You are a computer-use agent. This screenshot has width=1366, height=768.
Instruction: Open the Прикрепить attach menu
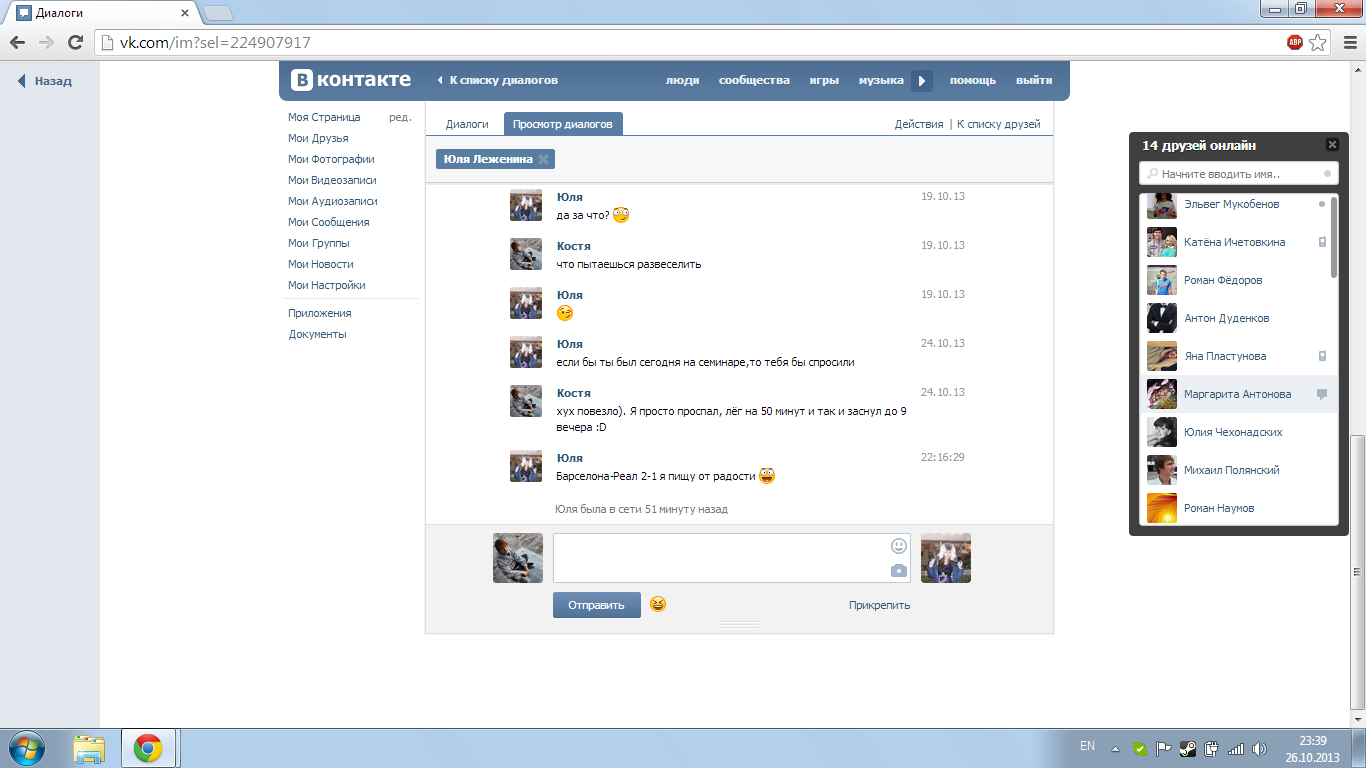[880, 605]
